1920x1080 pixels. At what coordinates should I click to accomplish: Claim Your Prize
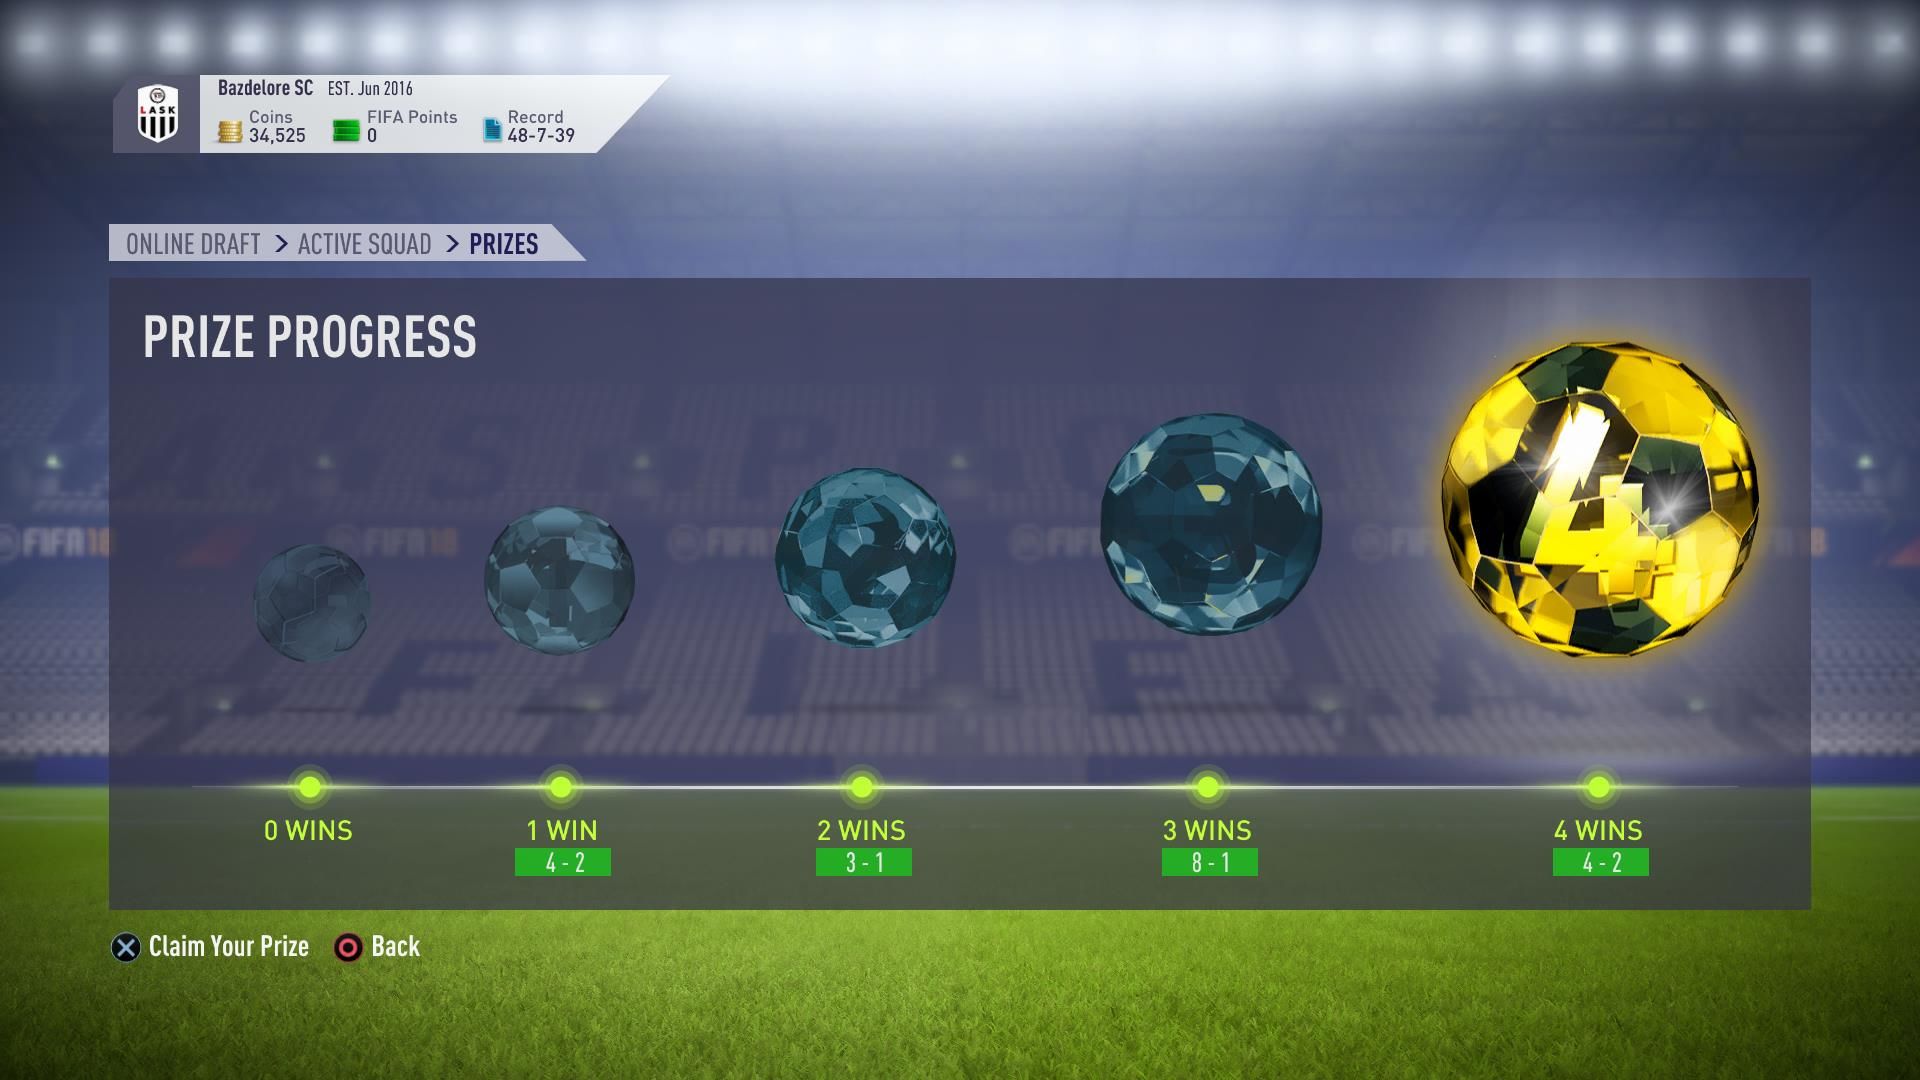[229, 946]
